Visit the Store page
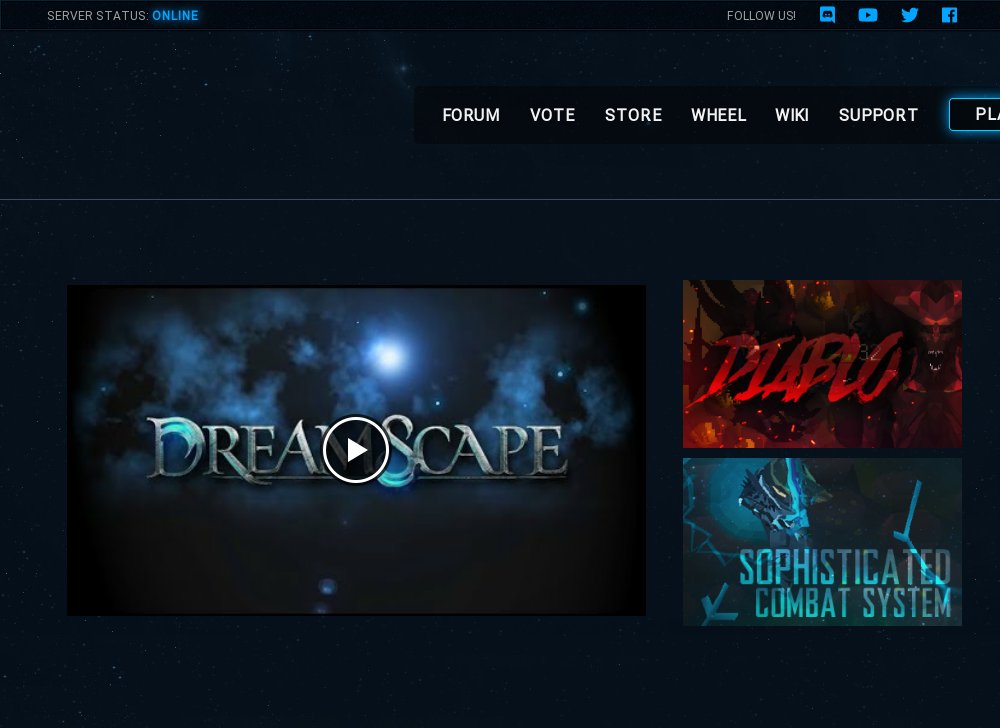This screenshot has width=1000, height=728. (x=633, y=115)
